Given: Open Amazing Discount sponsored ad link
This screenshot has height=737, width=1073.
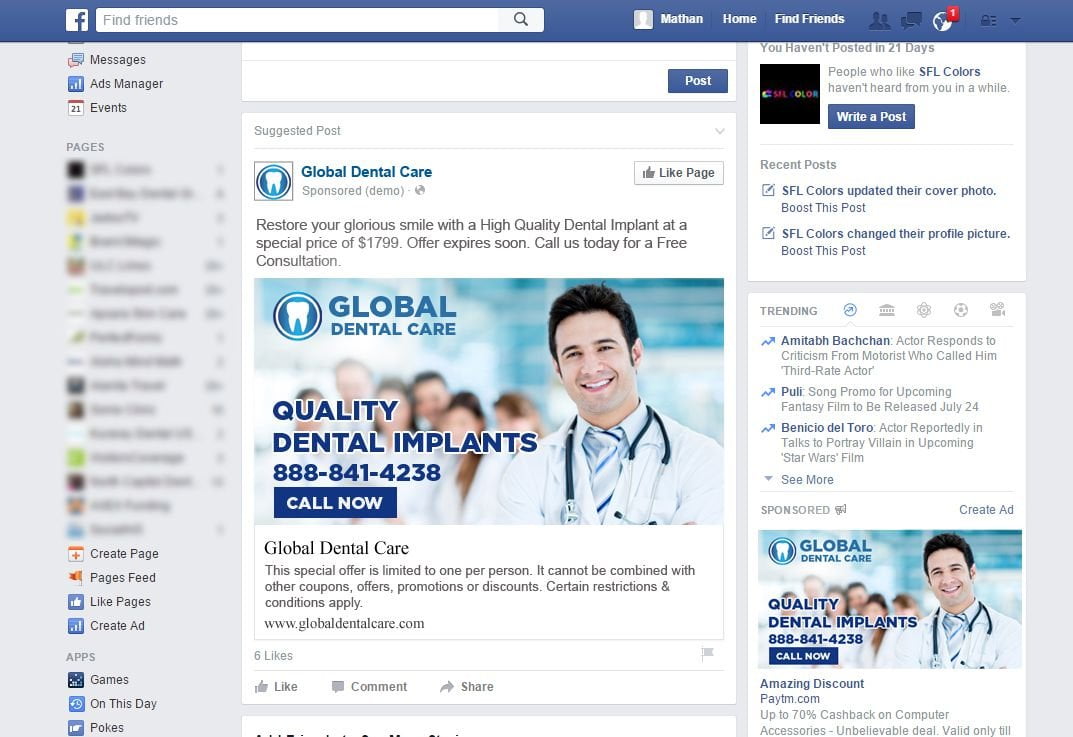Looking at the screenshot, I should [x=812, y=683].
